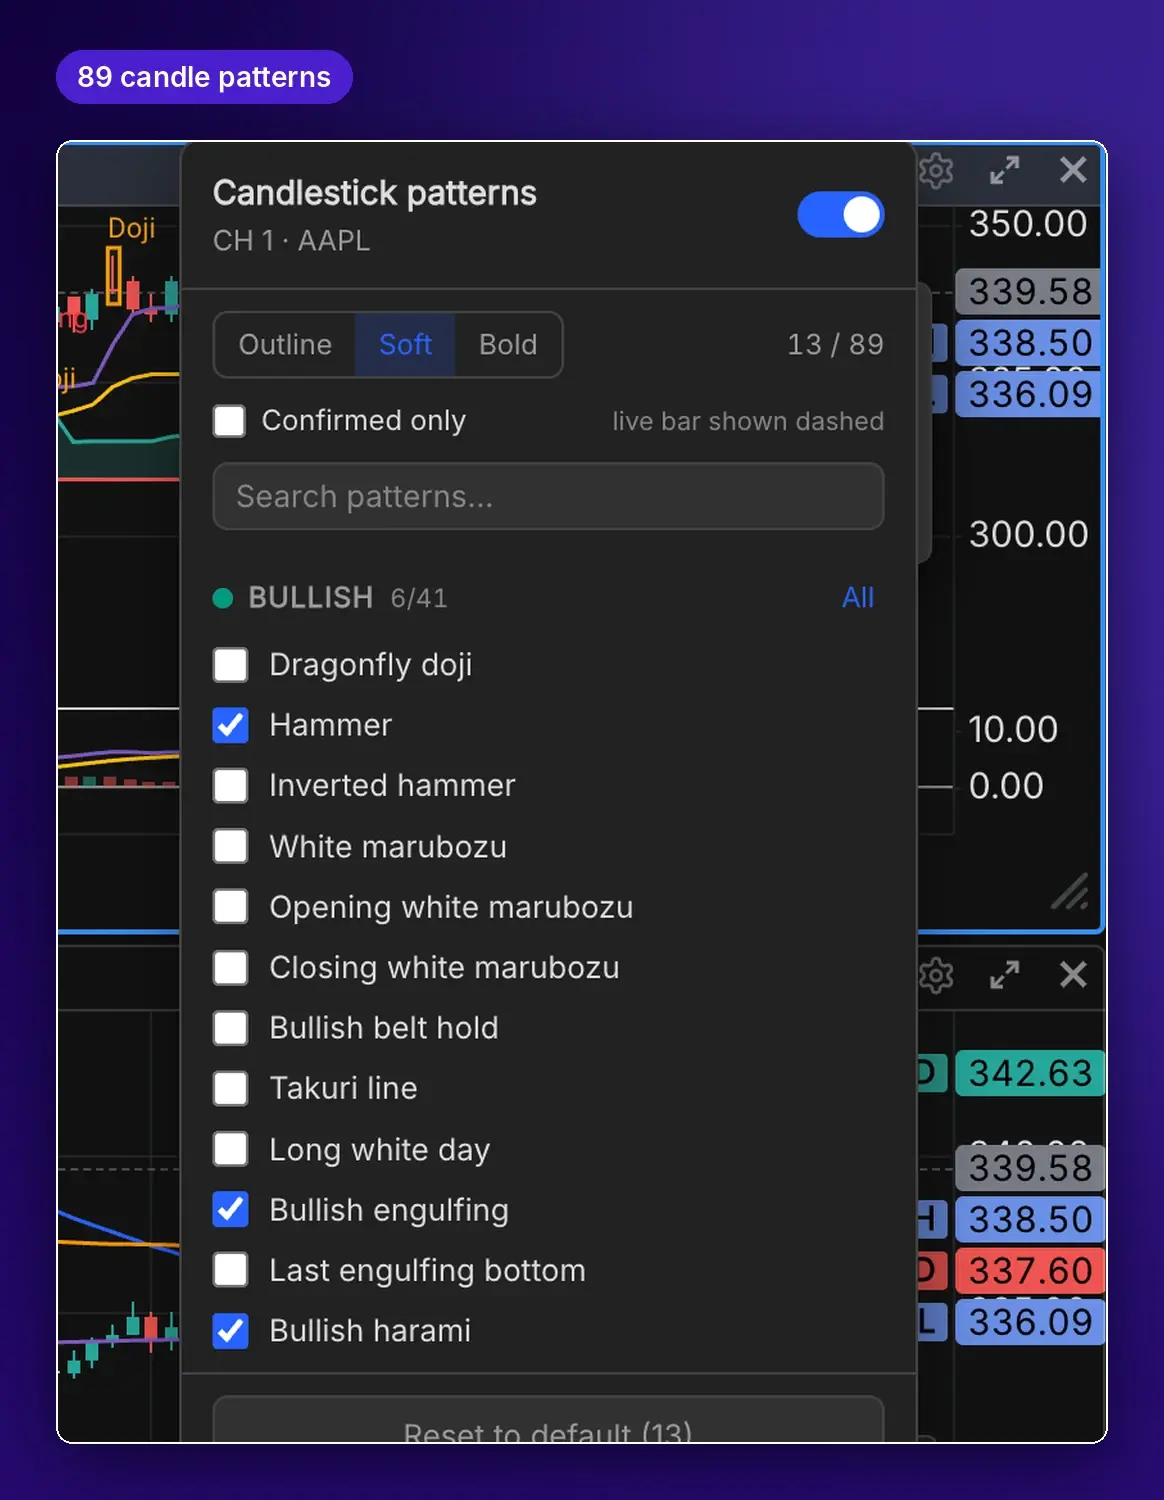The height and width of the screenshot is (1500, 1164).
Task: Check the Opening white marubozu pattern
Action: (231, 907)
